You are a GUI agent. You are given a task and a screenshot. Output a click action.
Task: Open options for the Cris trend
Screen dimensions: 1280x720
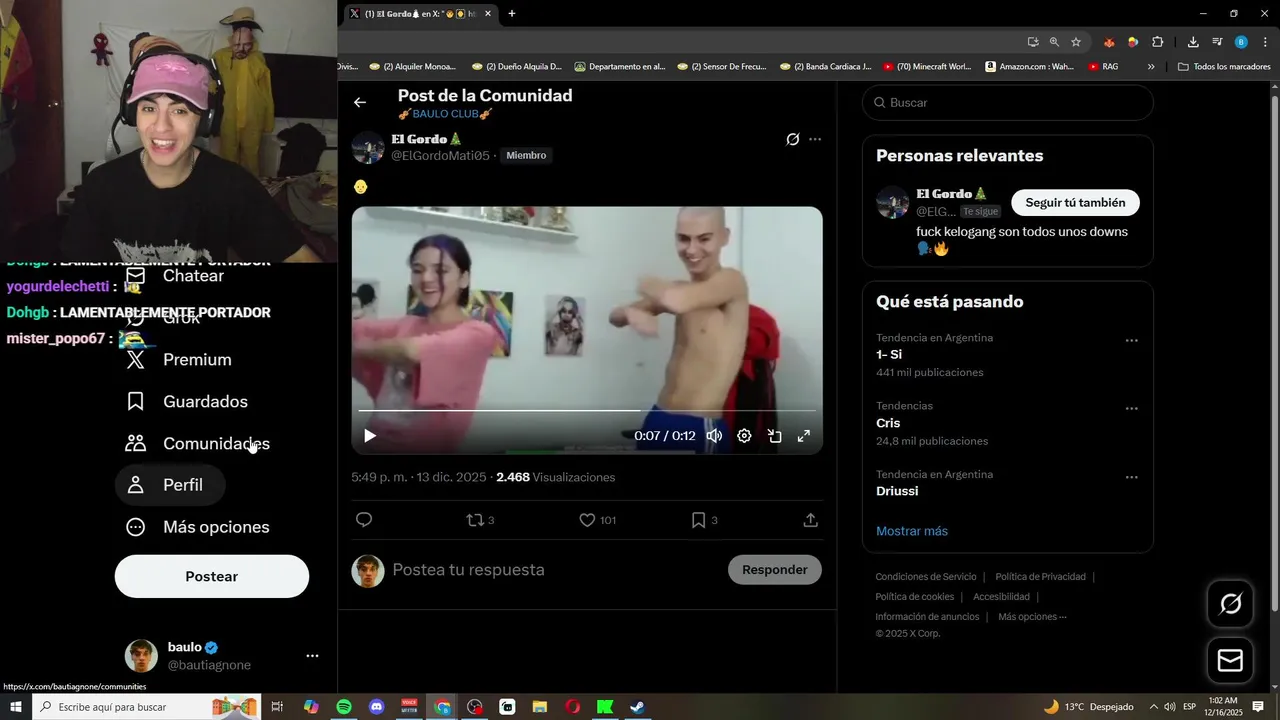tap(1131, 409)
